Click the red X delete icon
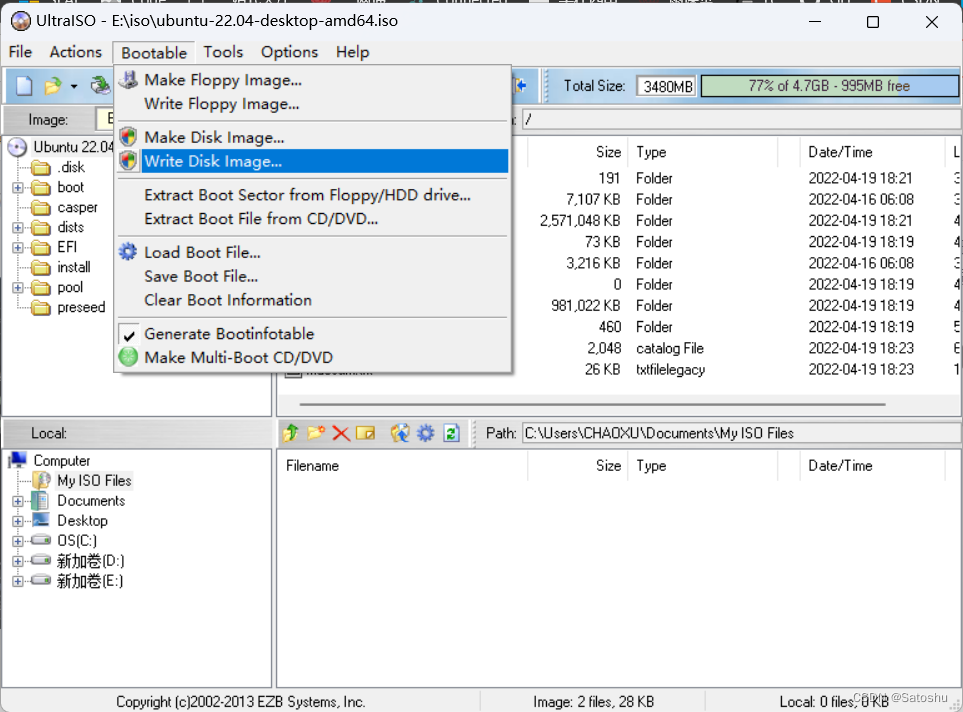The height and width of the screenshot is (712, 963). (x=341, y=433)
